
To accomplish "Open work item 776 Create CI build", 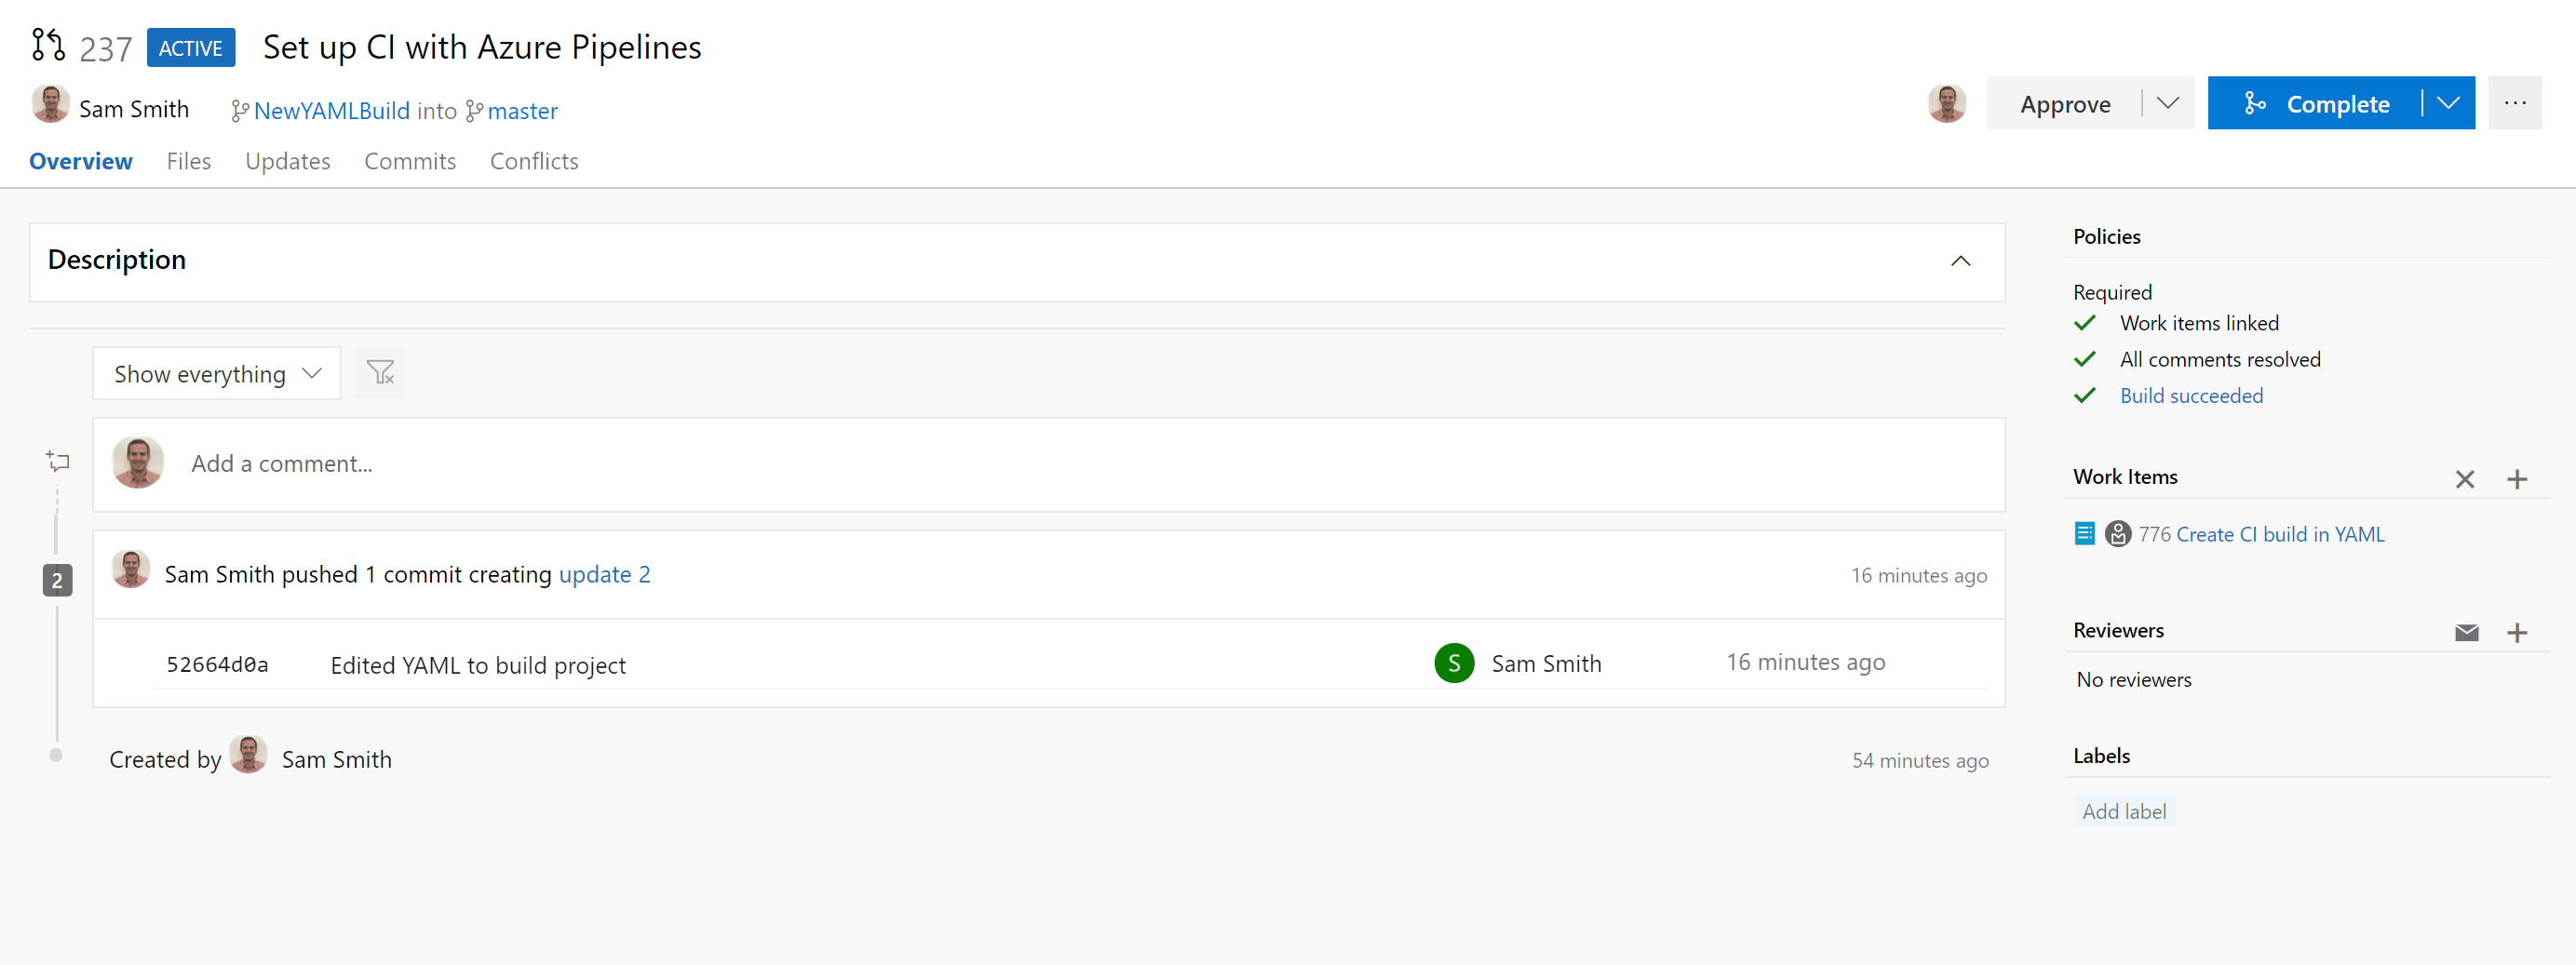I will [2260, 534].
